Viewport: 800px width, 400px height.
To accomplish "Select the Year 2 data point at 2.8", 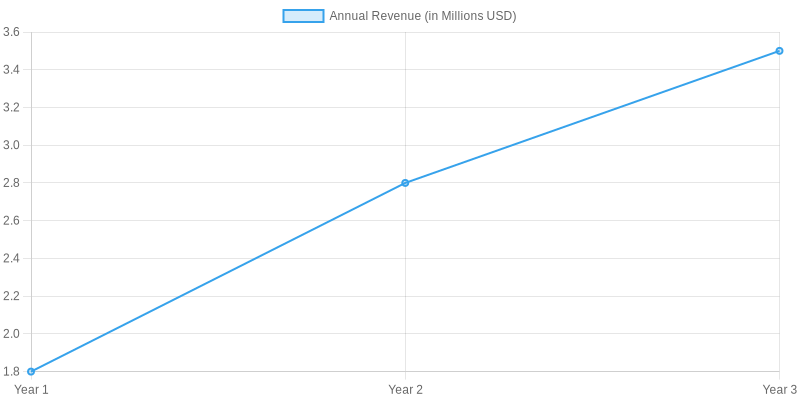I will pos(405,183).
